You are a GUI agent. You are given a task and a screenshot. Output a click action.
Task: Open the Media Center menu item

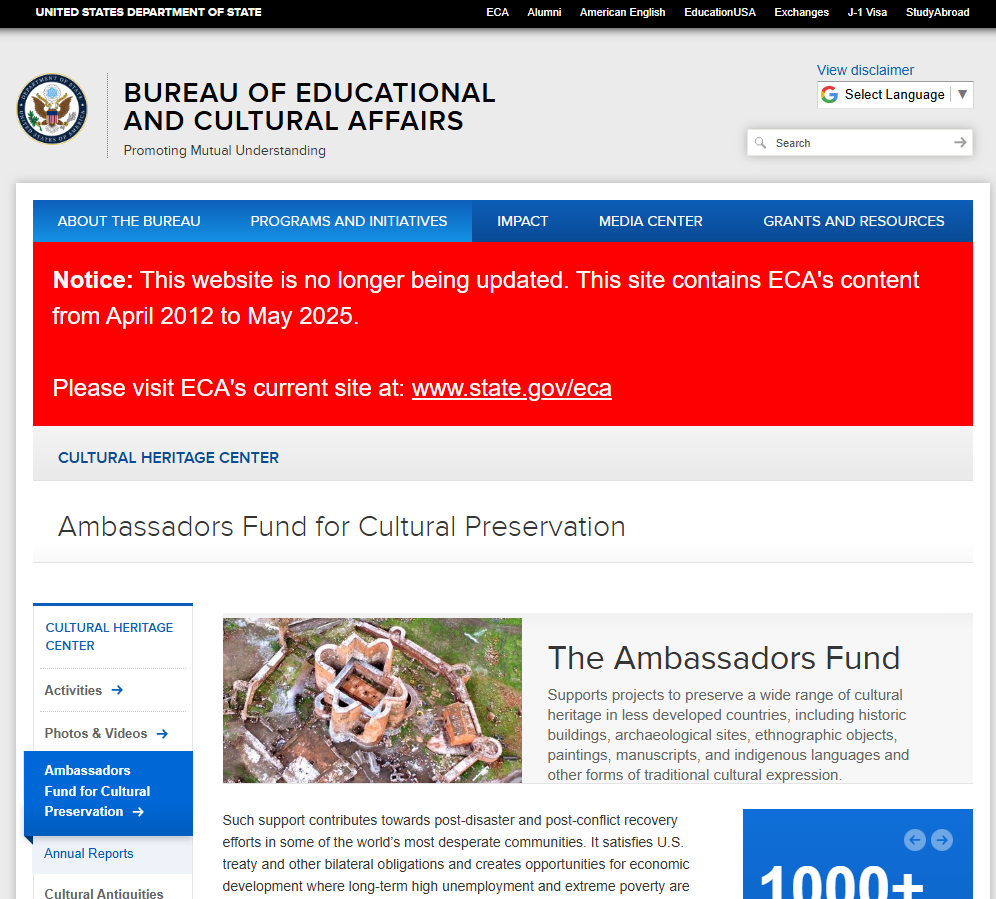(650, 221)
